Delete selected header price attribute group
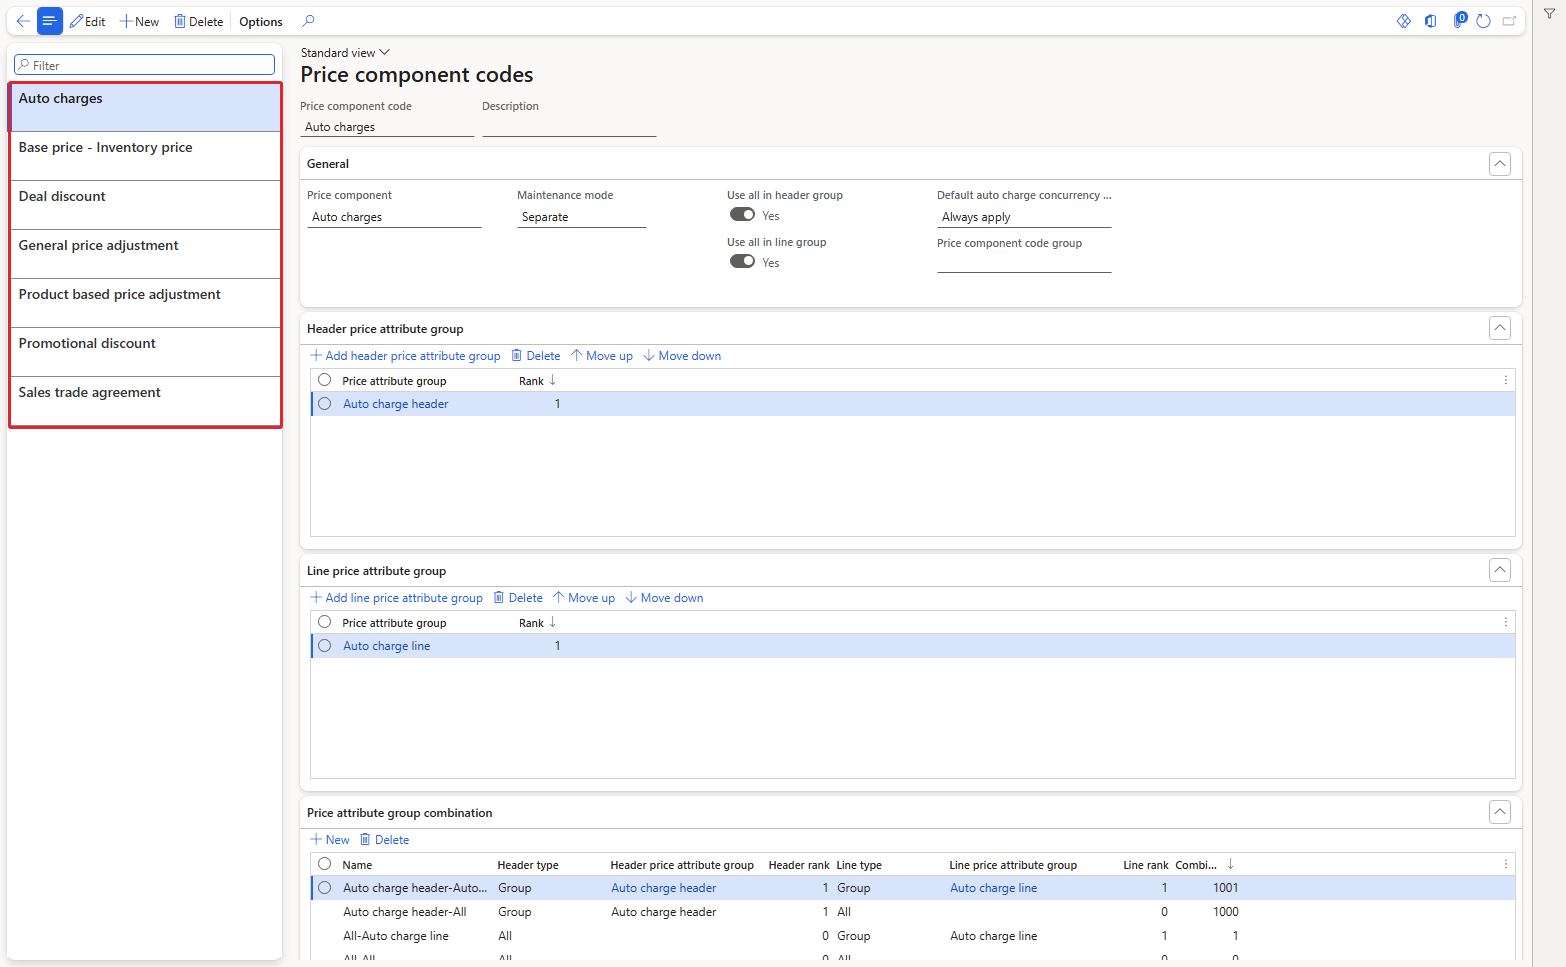Image resolution: width=1566 pixels, height=967 pixels. pos(536,356)
